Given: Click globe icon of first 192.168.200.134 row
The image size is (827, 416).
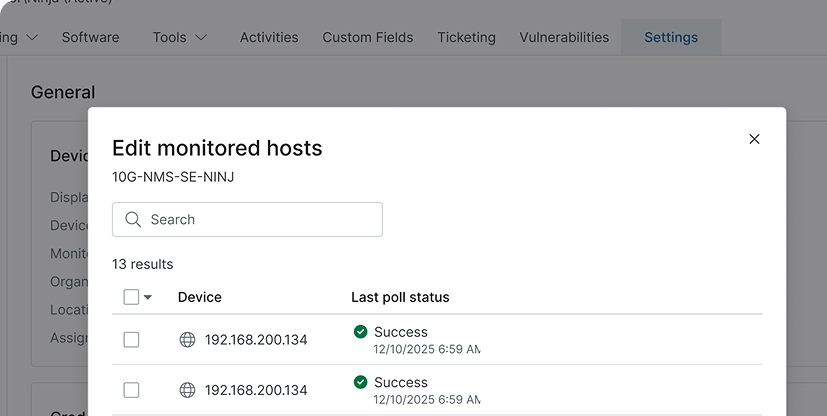Looking at the screenshot, I should pyautogui.click(x=187, y=340).
